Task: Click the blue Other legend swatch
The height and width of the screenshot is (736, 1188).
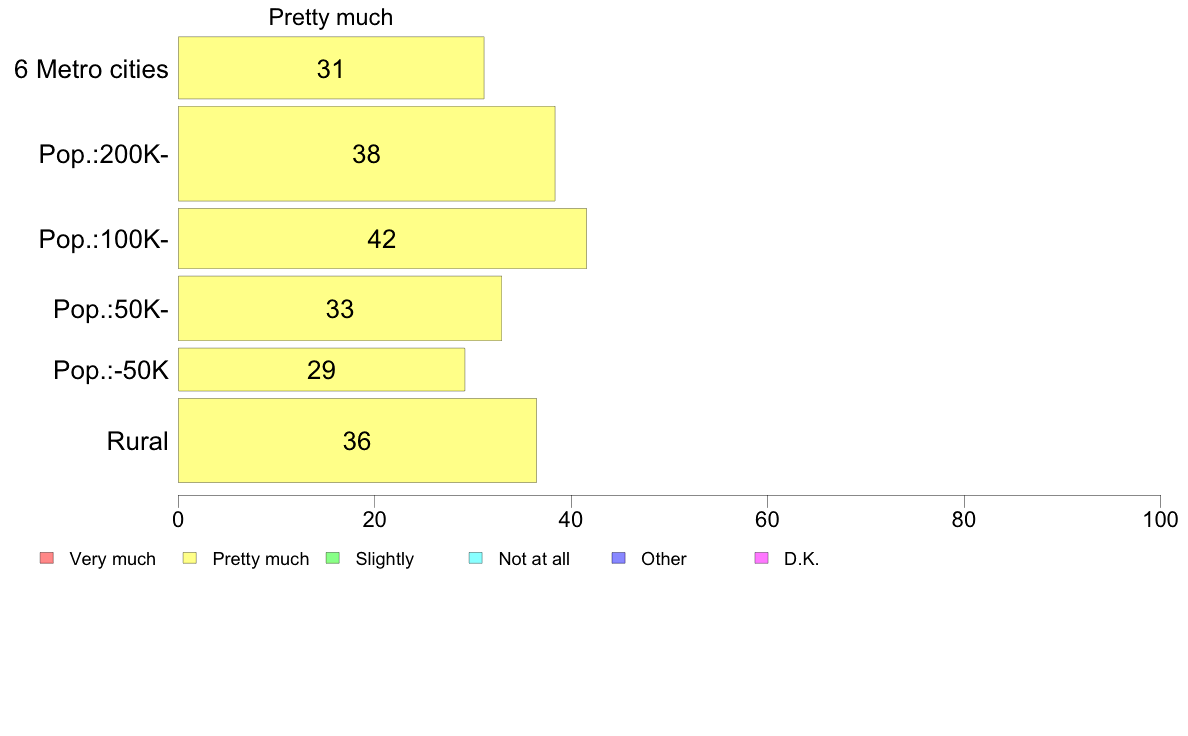Action: tap(618, 559)
